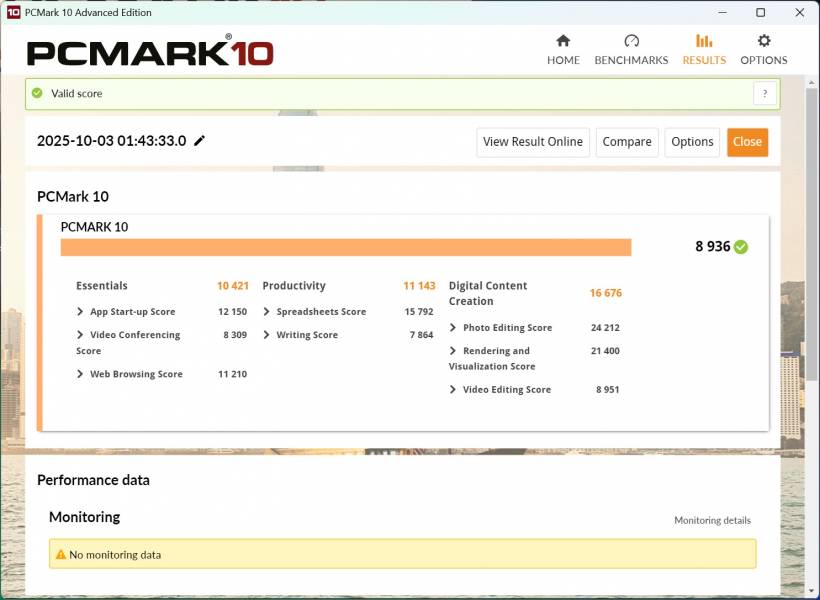
Task: Expand the App Start-up Score row
Action: point(80,312)
